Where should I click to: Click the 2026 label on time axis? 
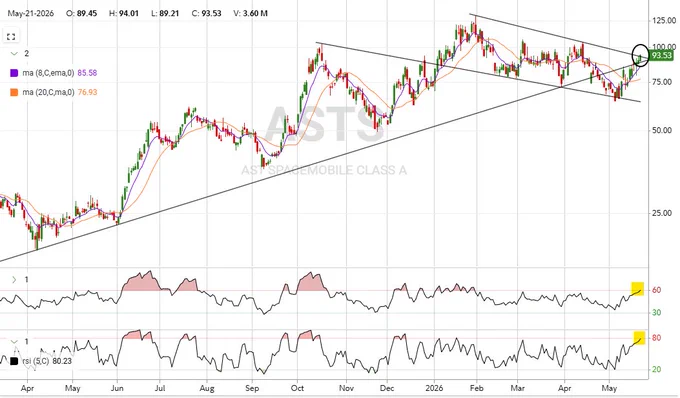point(434,388)
